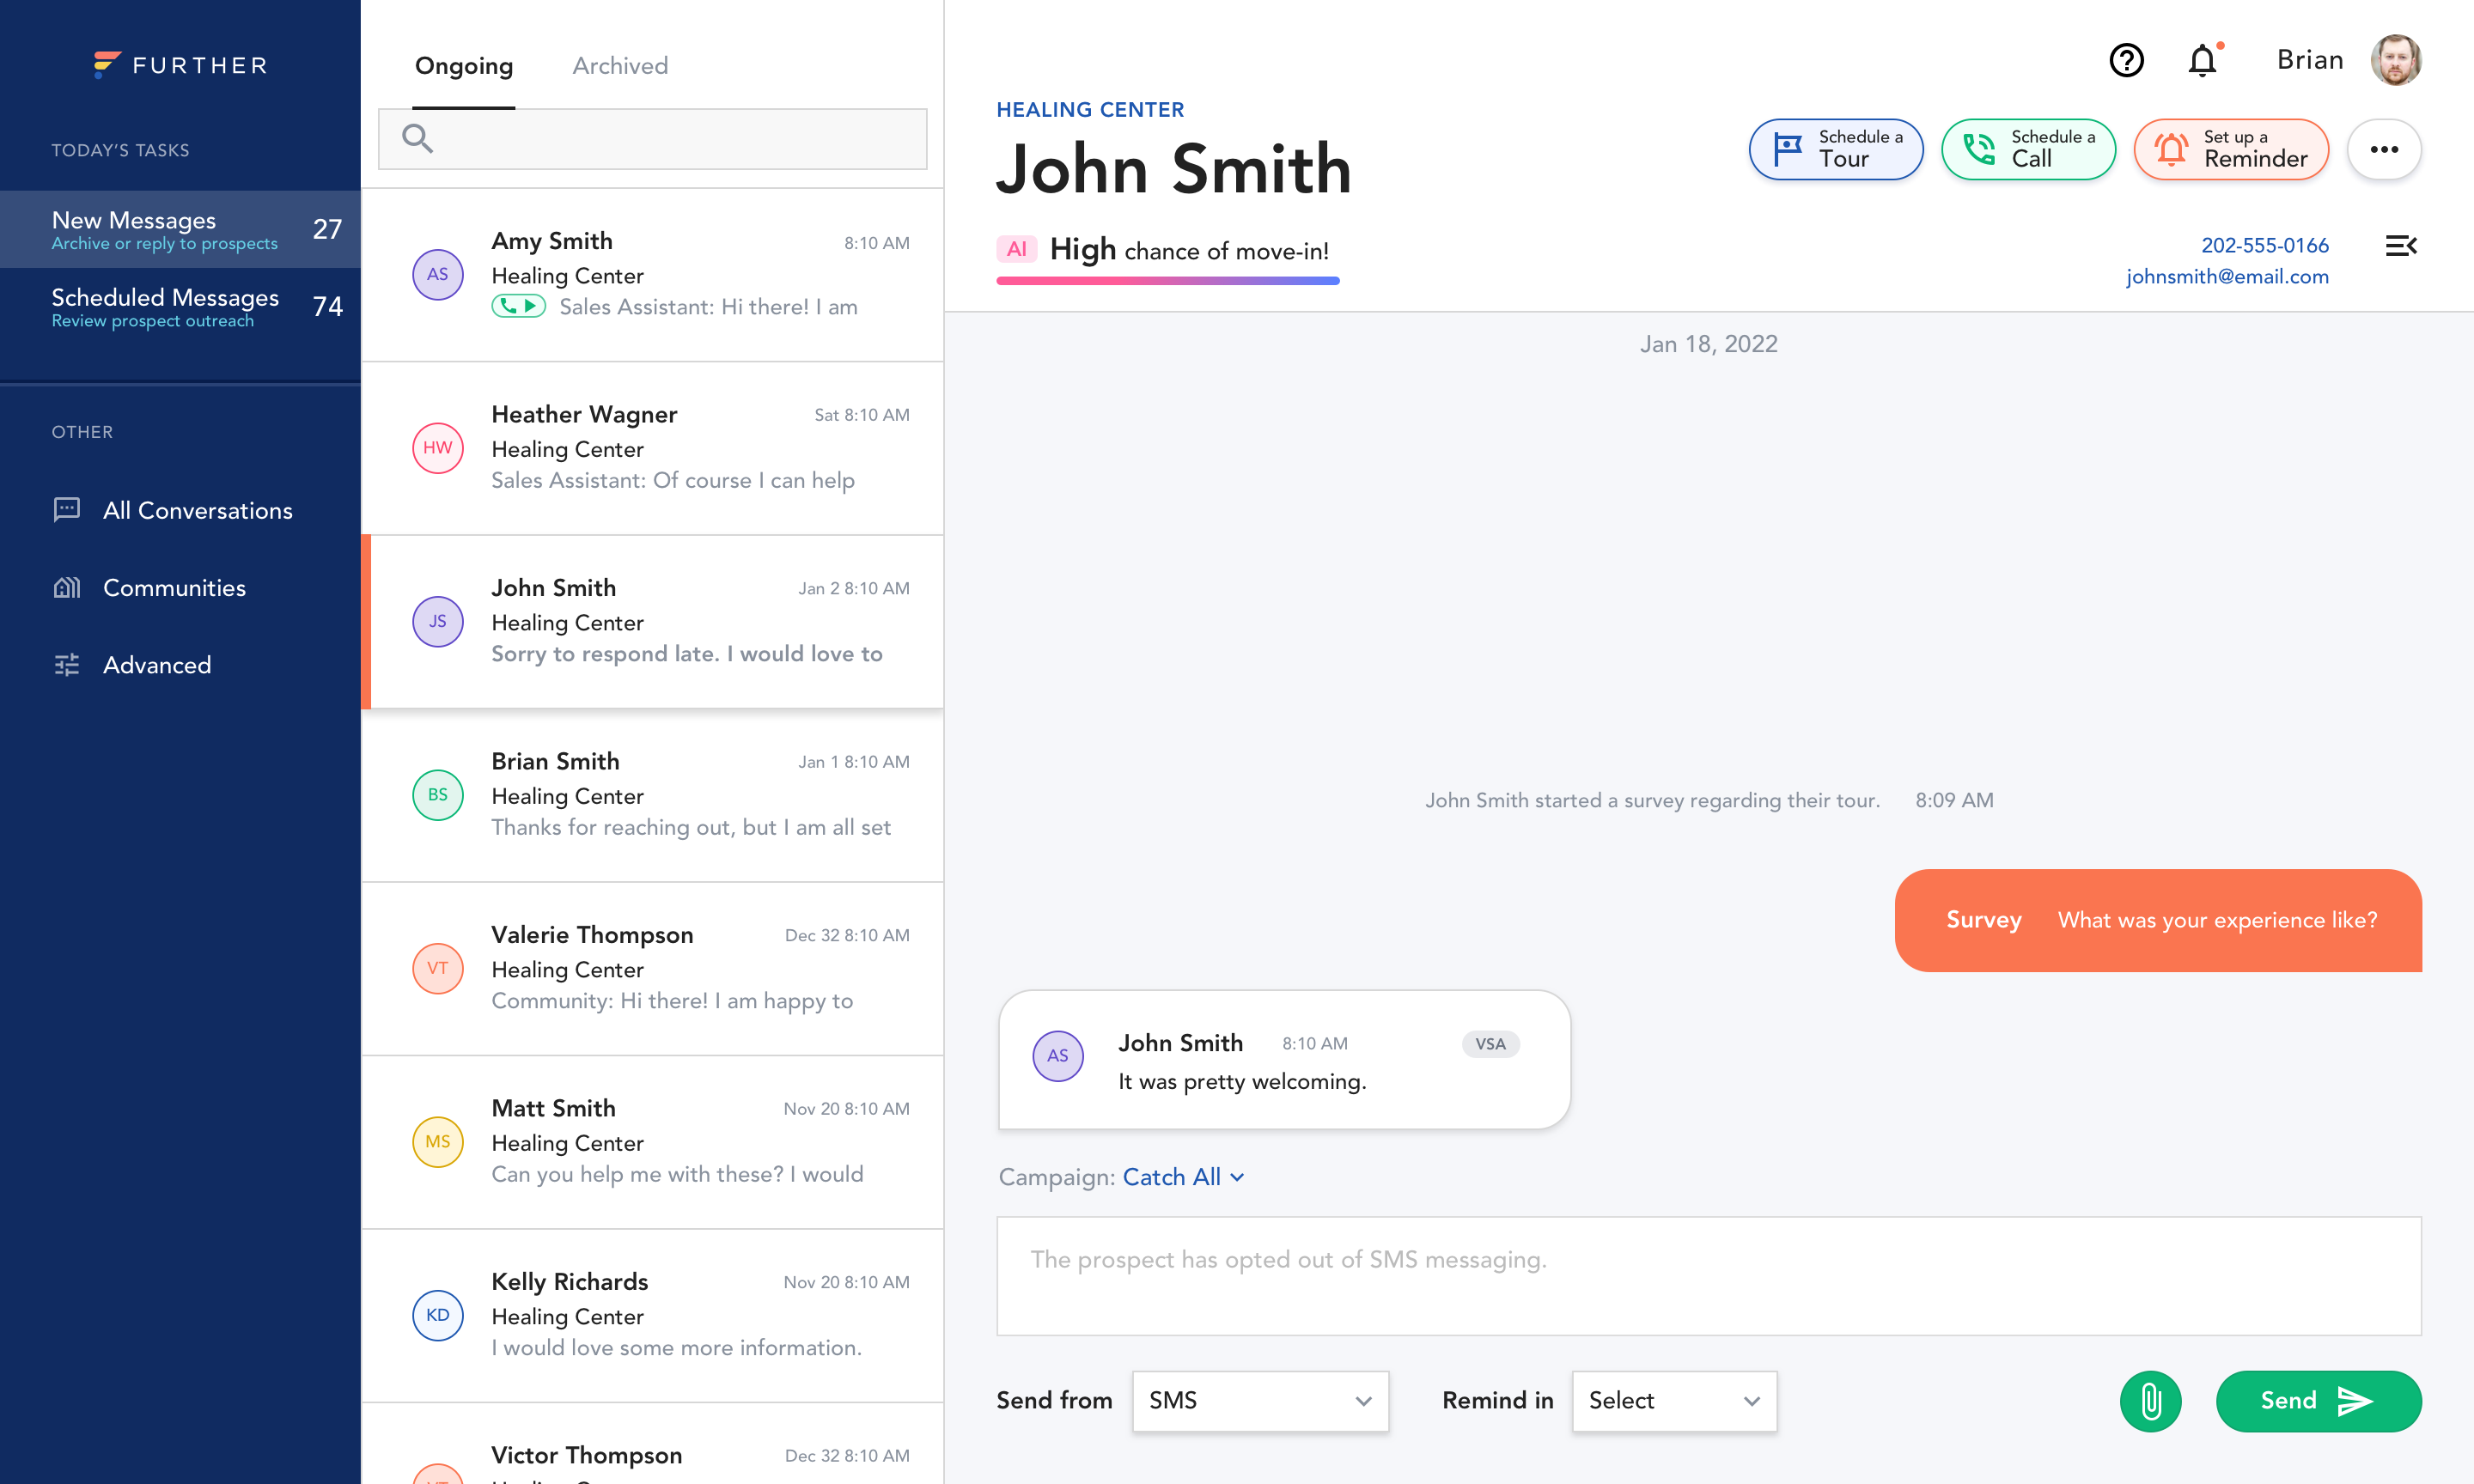Open the Send from SMS dropdown

point(1260,1401)
